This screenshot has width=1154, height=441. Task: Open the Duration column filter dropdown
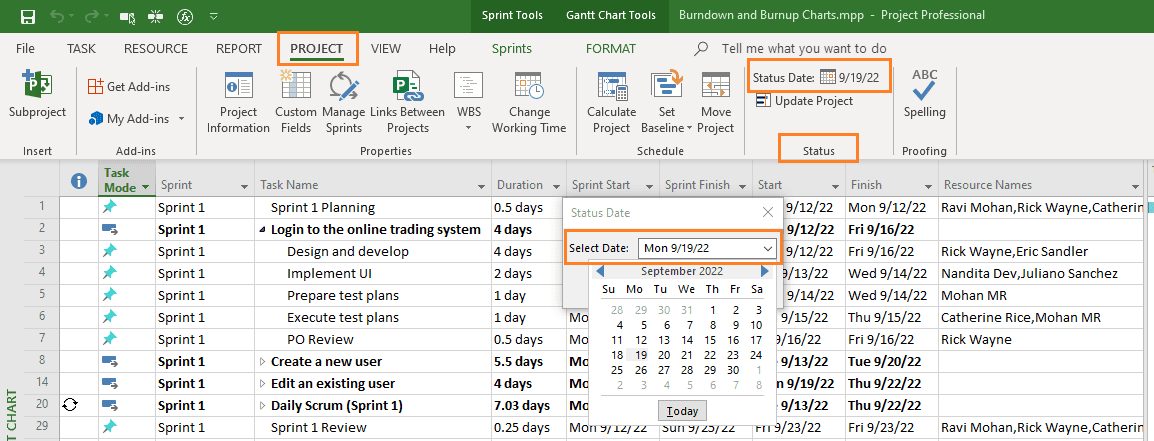point(556,186)
